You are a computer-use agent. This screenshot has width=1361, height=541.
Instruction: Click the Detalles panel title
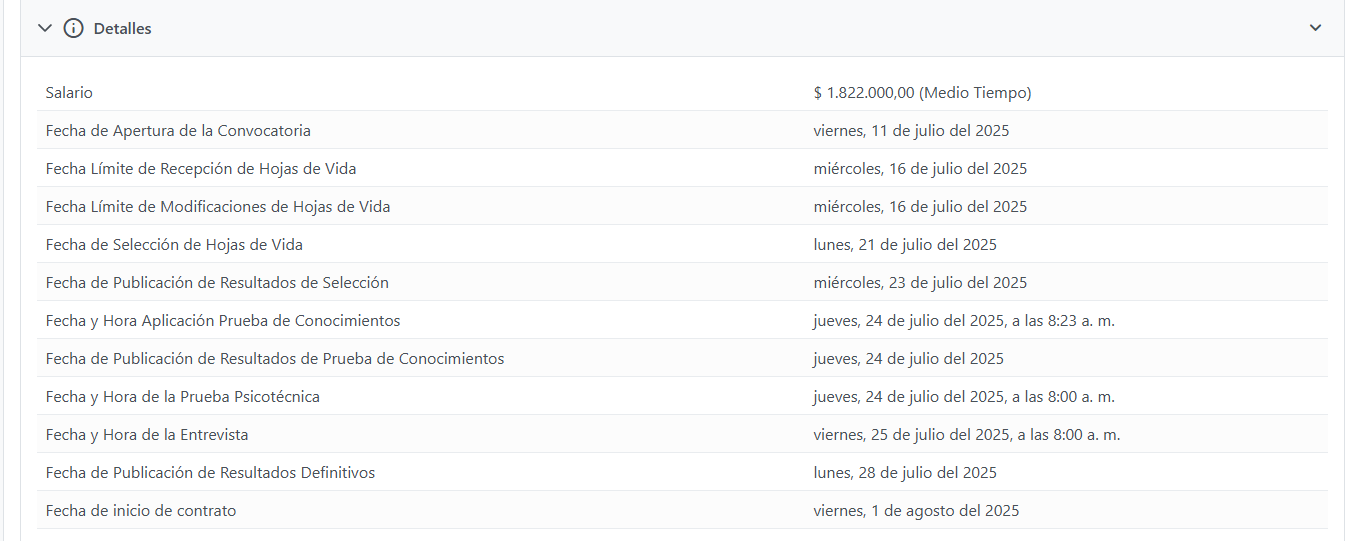tap(122, 29)
